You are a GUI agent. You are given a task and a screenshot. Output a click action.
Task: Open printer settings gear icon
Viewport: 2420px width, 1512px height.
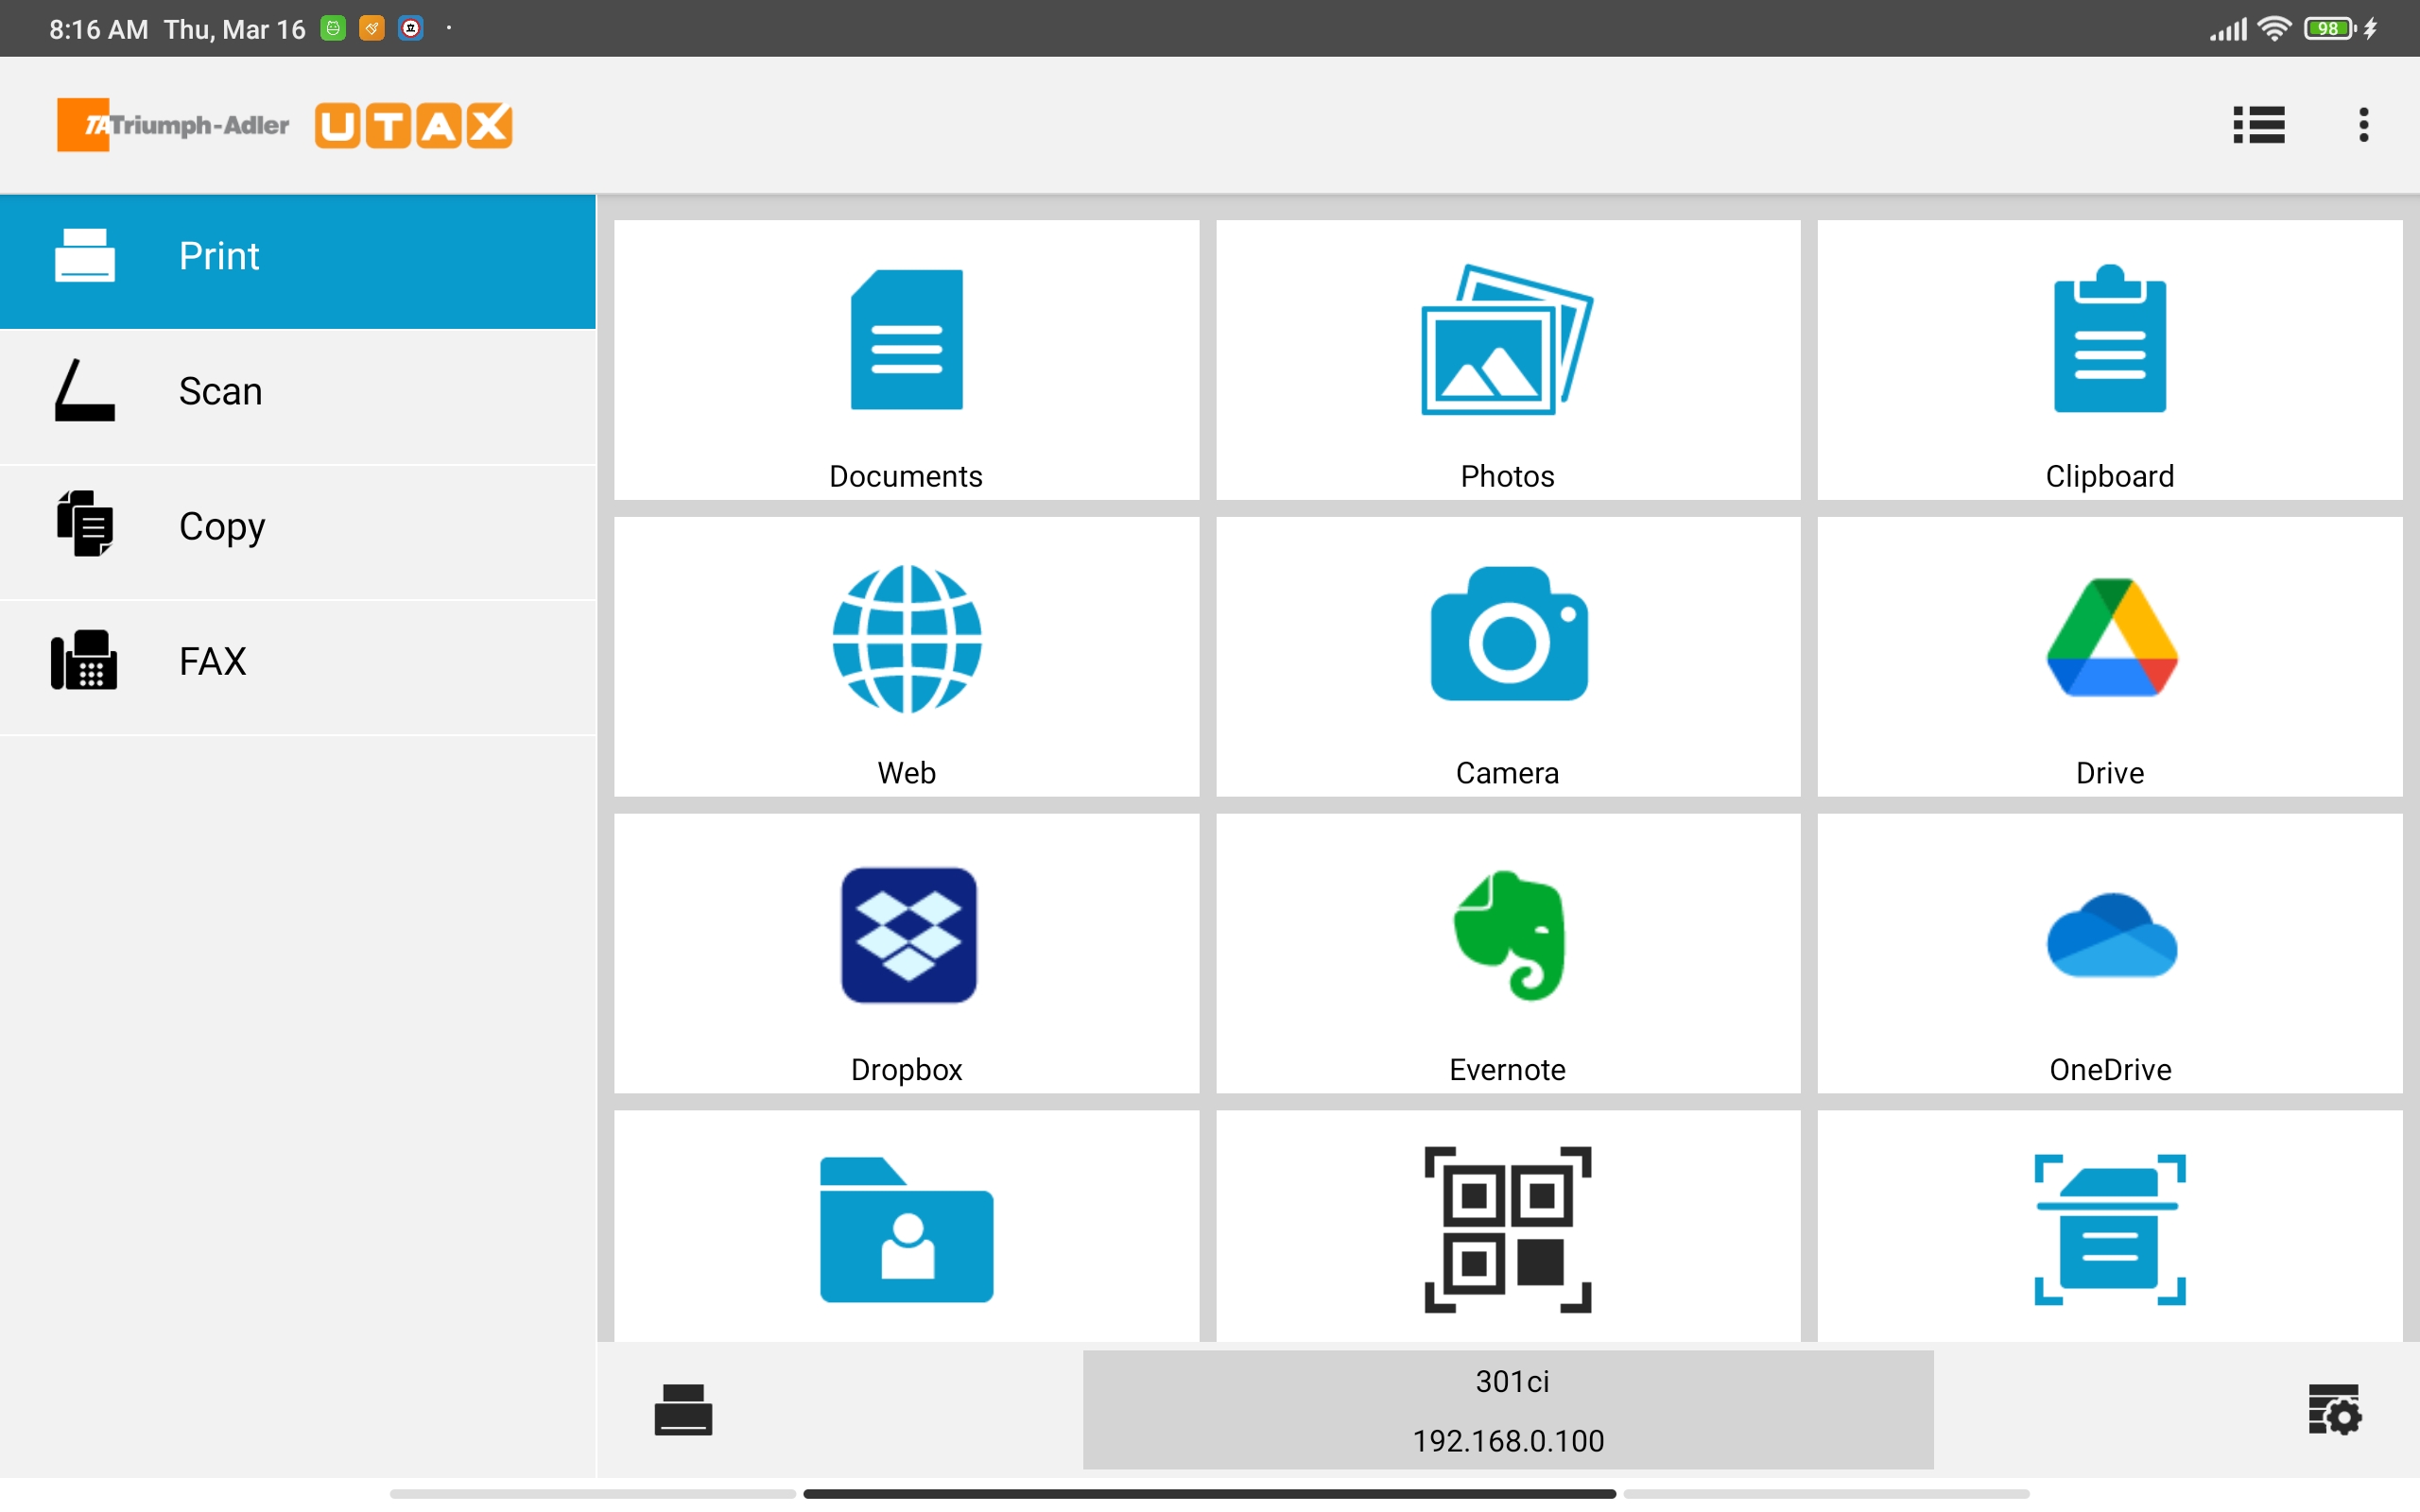(x=2335, y=1410)
